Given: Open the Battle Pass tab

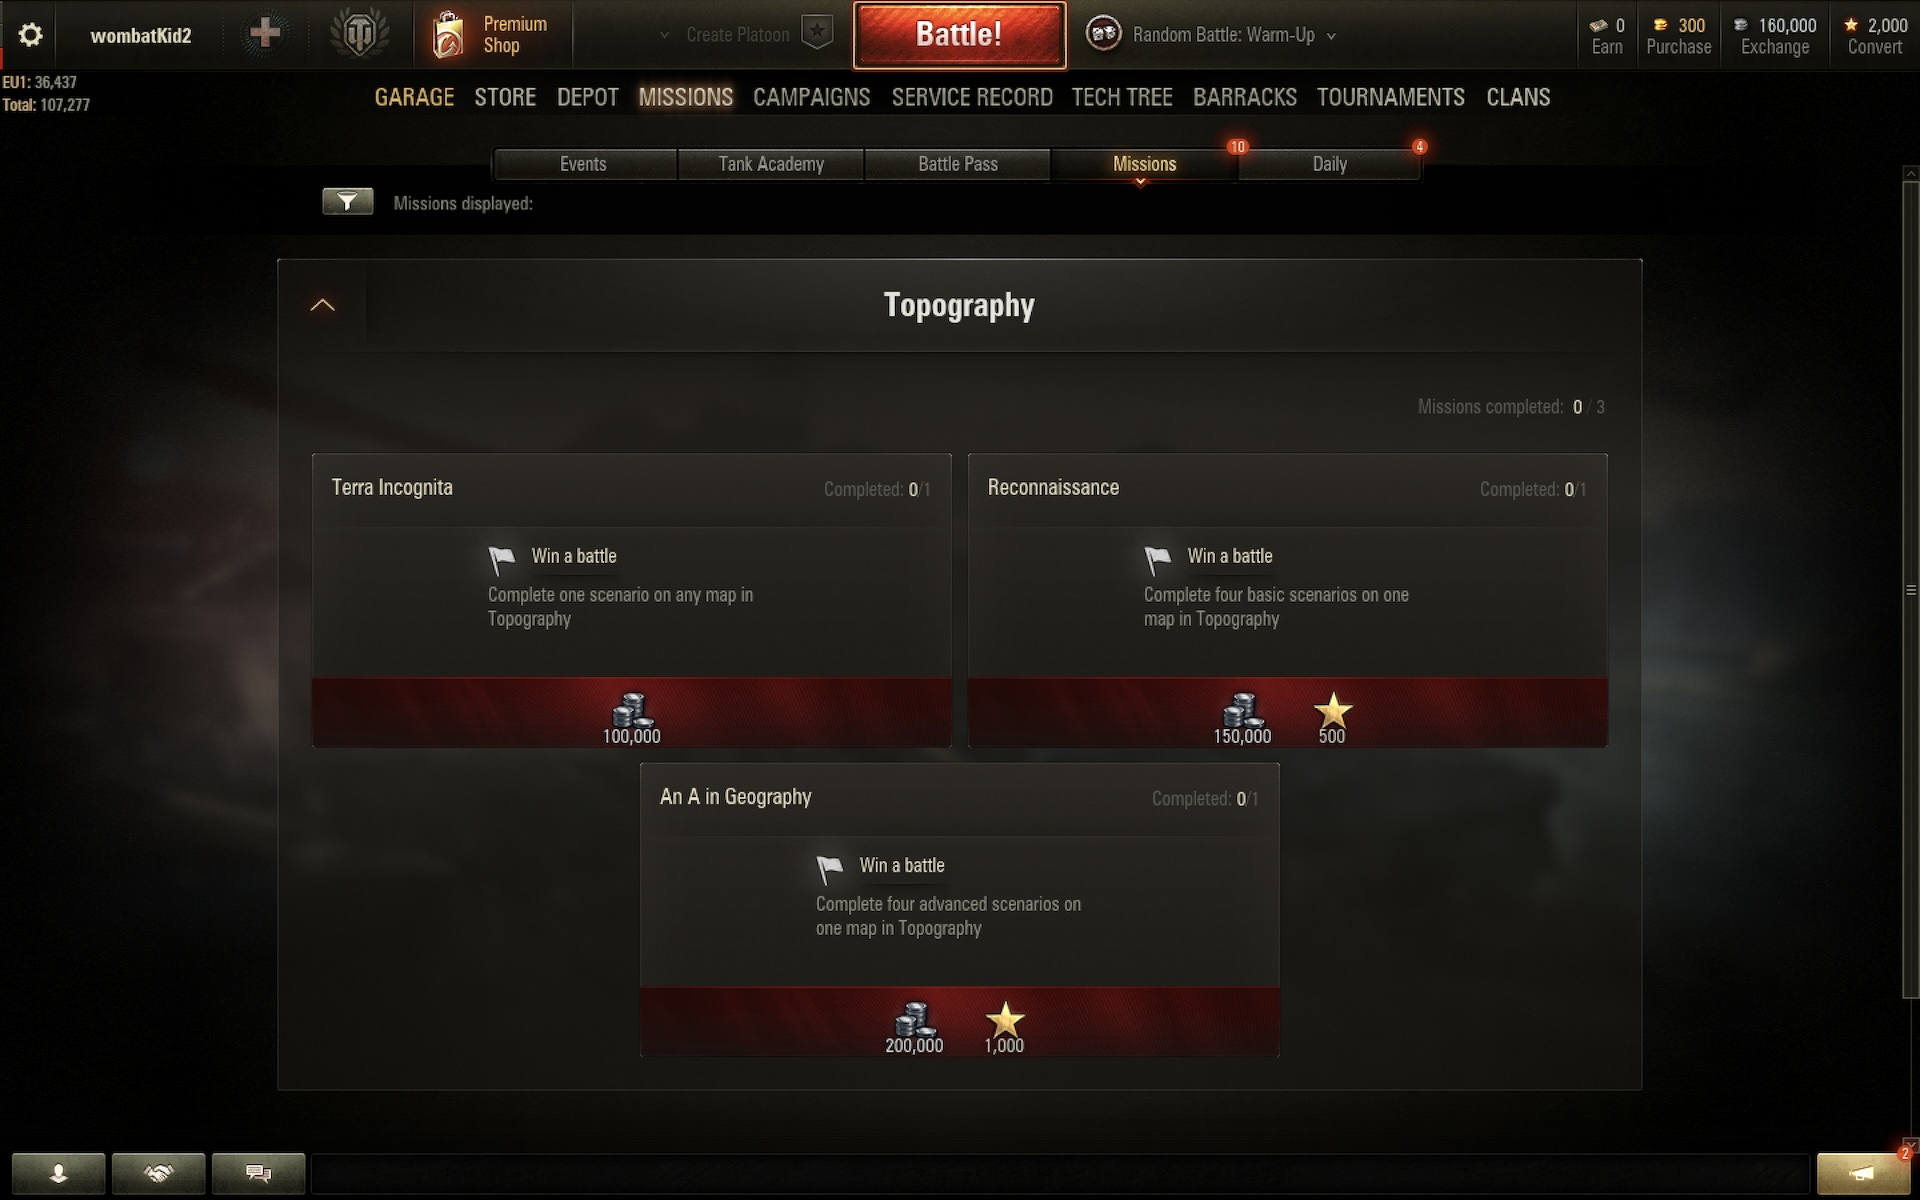Looking at the screenshot, I should [957, 164].
